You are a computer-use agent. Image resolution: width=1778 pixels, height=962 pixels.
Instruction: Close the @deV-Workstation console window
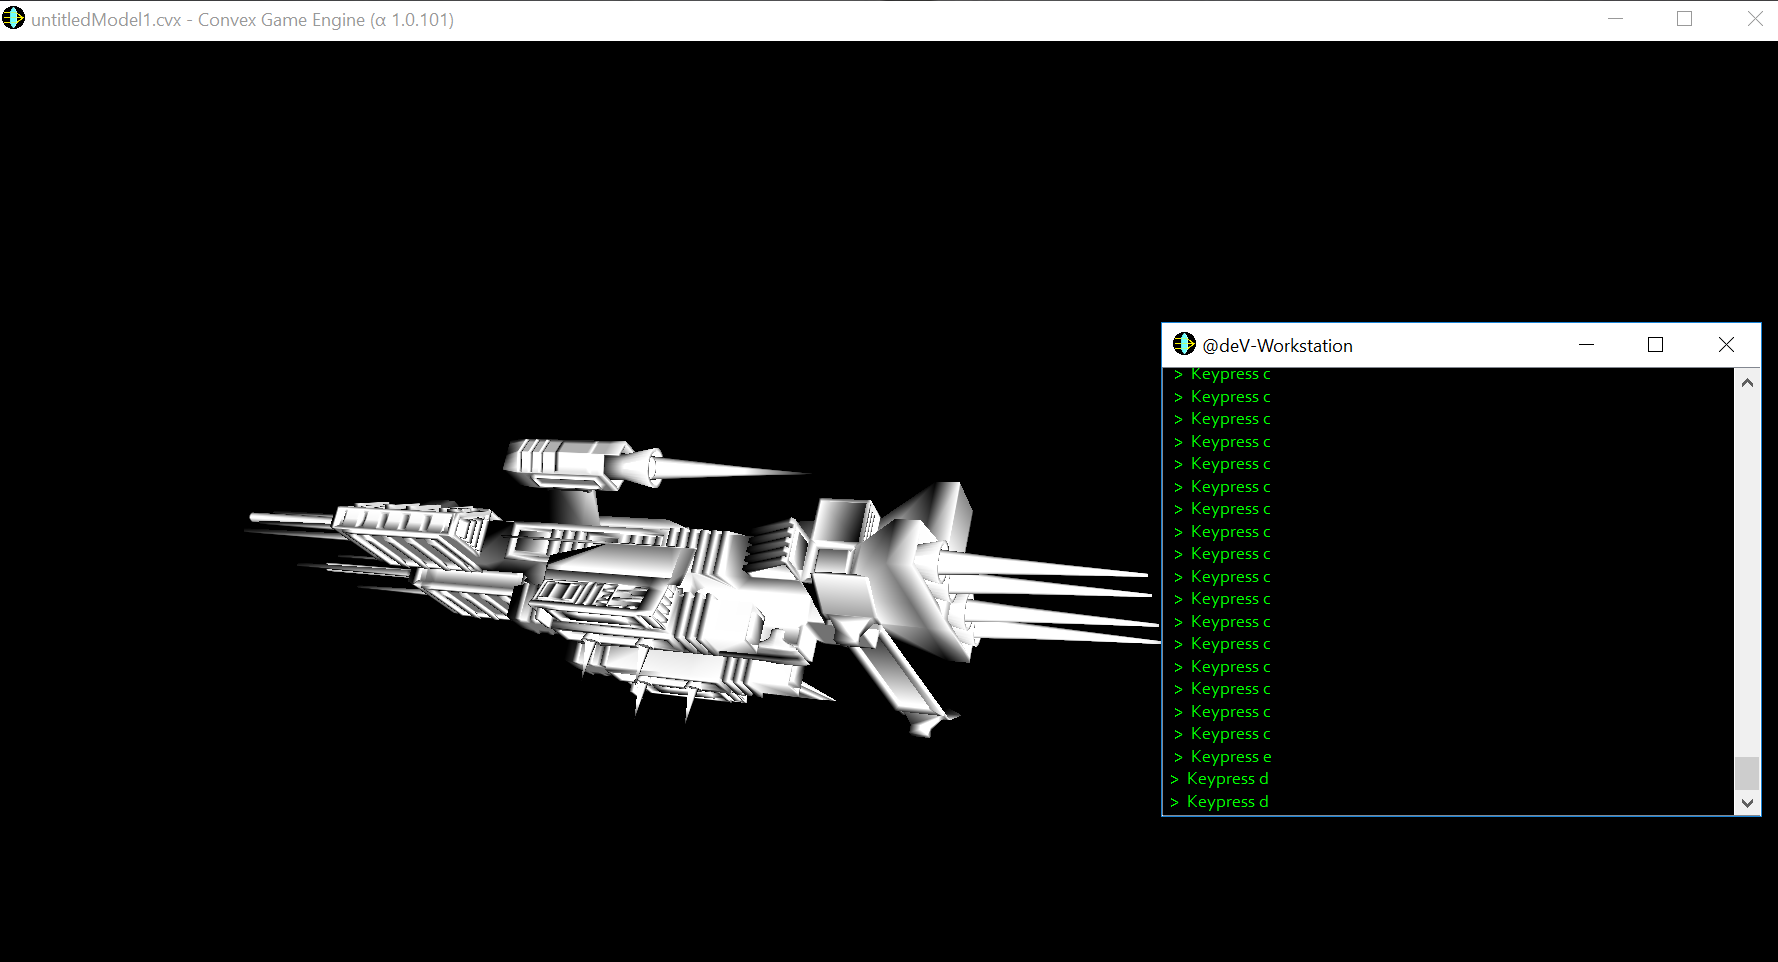(x=1726, y=345)
